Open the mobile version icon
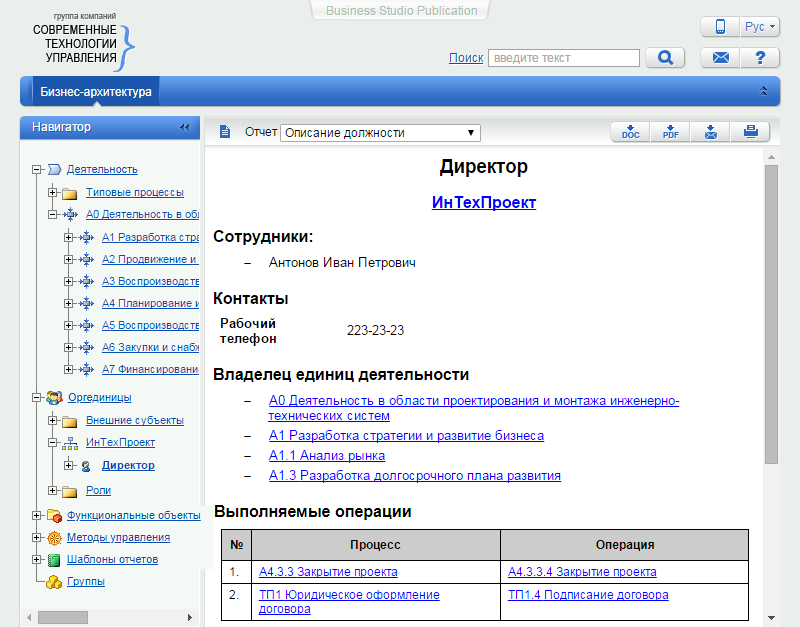Image resolution: width=800 pixels, height=627 pixels. click(x=720, y=27)
